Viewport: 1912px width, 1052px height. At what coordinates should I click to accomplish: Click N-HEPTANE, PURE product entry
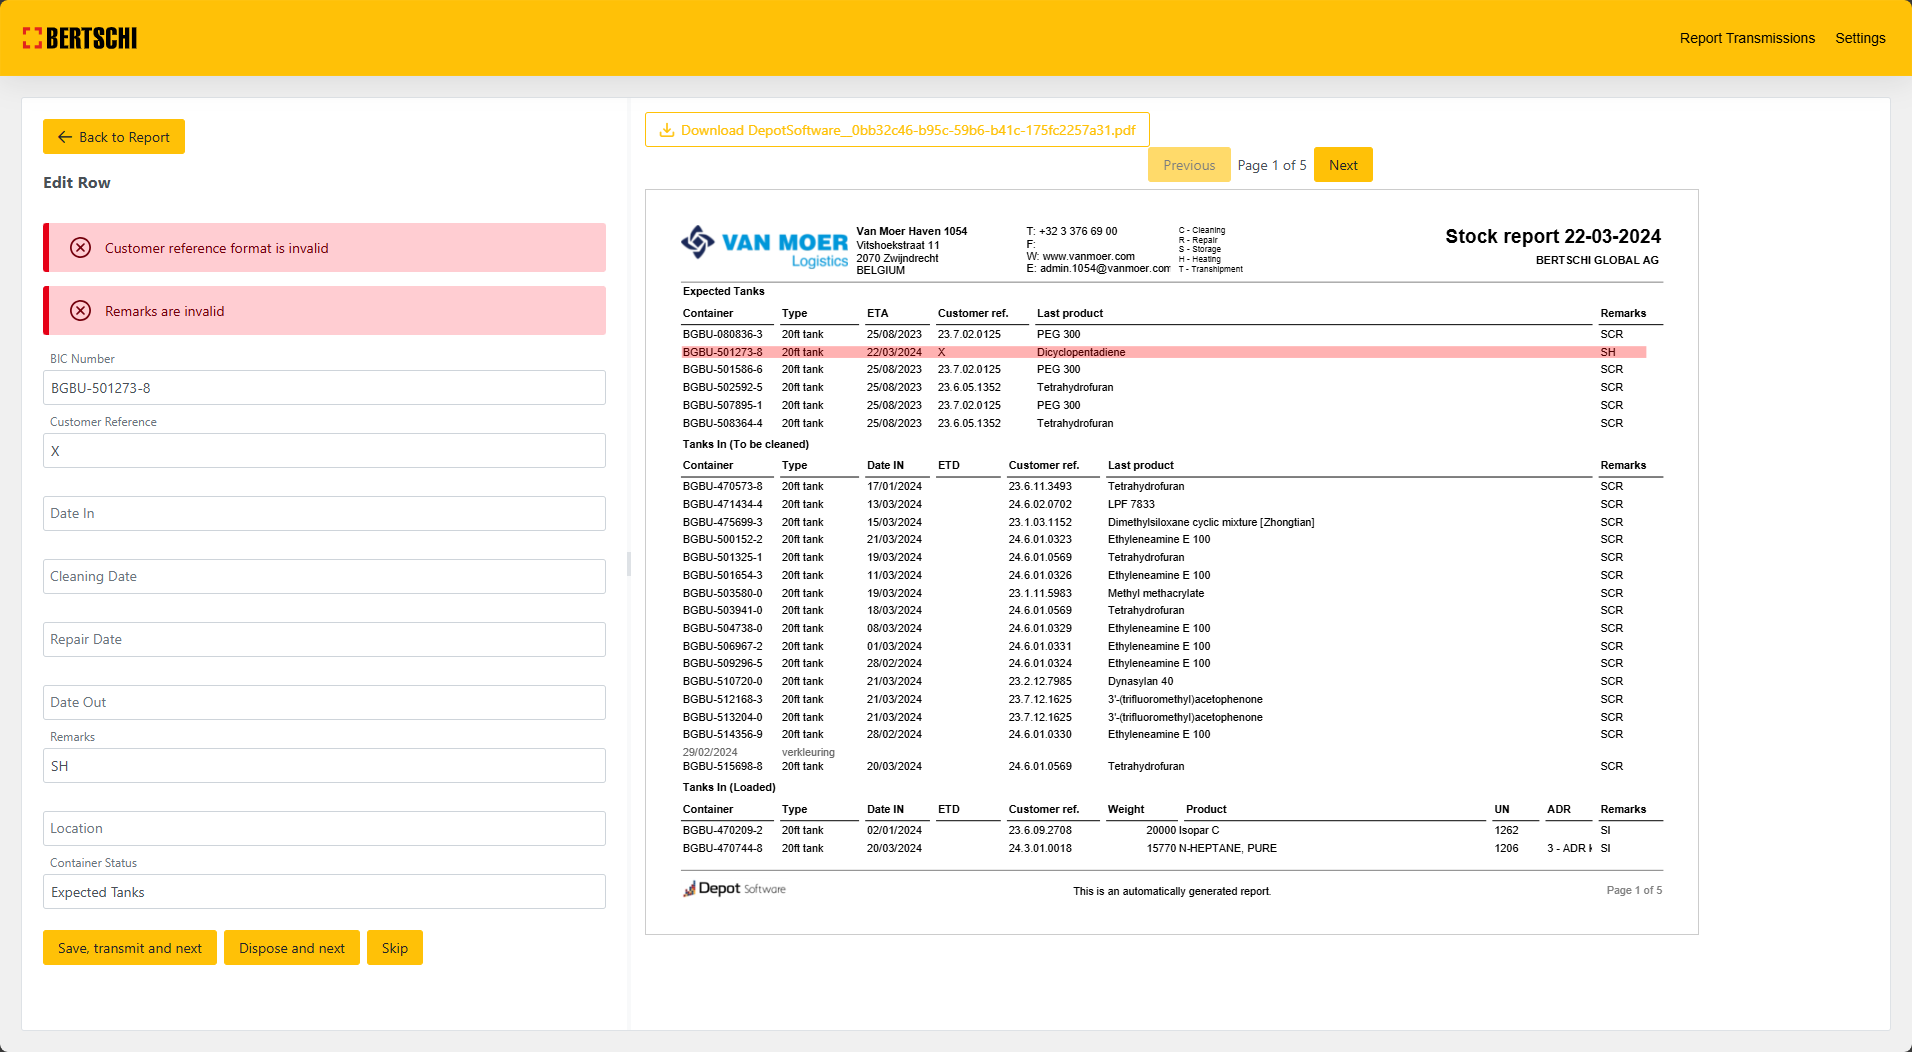pyautogui.click(x=1228, y=848)
